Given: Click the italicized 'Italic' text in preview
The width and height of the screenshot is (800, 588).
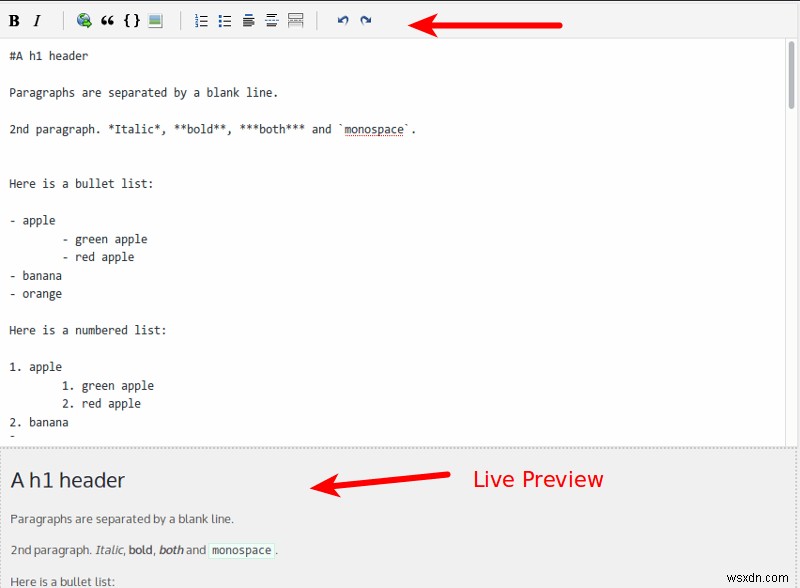Looking at the screenshot, I should (x=112, y=549).
